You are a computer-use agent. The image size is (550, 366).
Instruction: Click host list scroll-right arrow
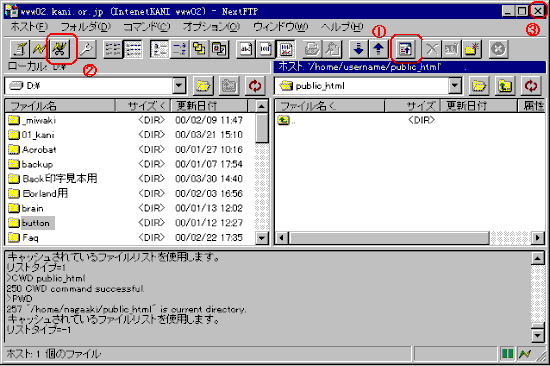(537, 238)
